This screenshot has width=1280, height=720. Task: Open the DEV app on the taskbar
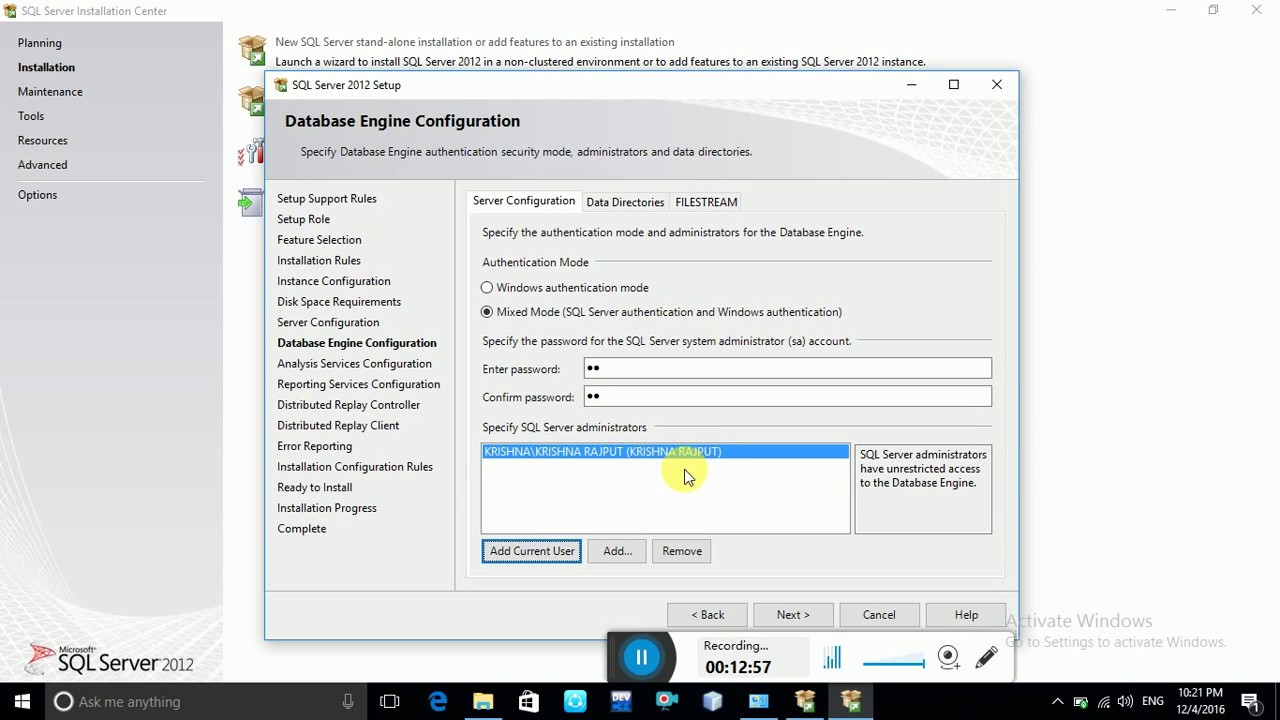[621, 701]
